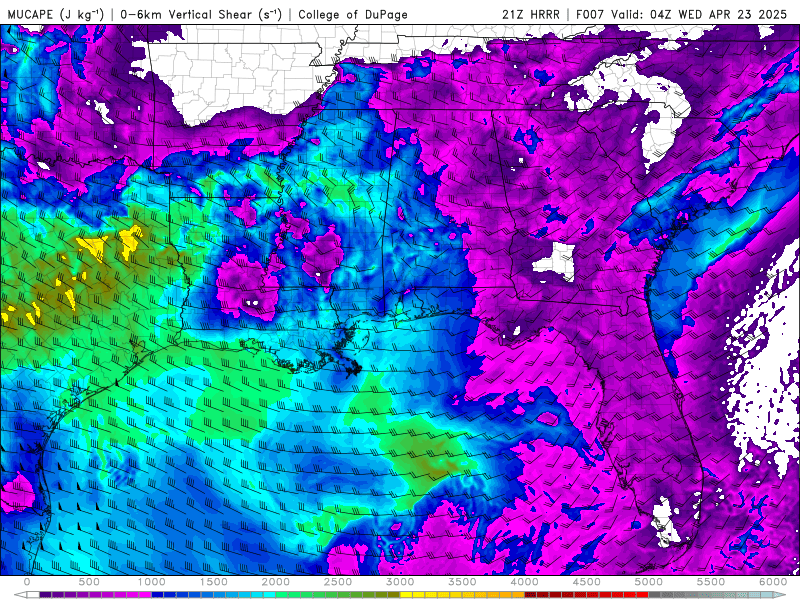Click the 4500 tick label on colorbar
This screenshot has height=600, width=800.
(x=587, y=582)
